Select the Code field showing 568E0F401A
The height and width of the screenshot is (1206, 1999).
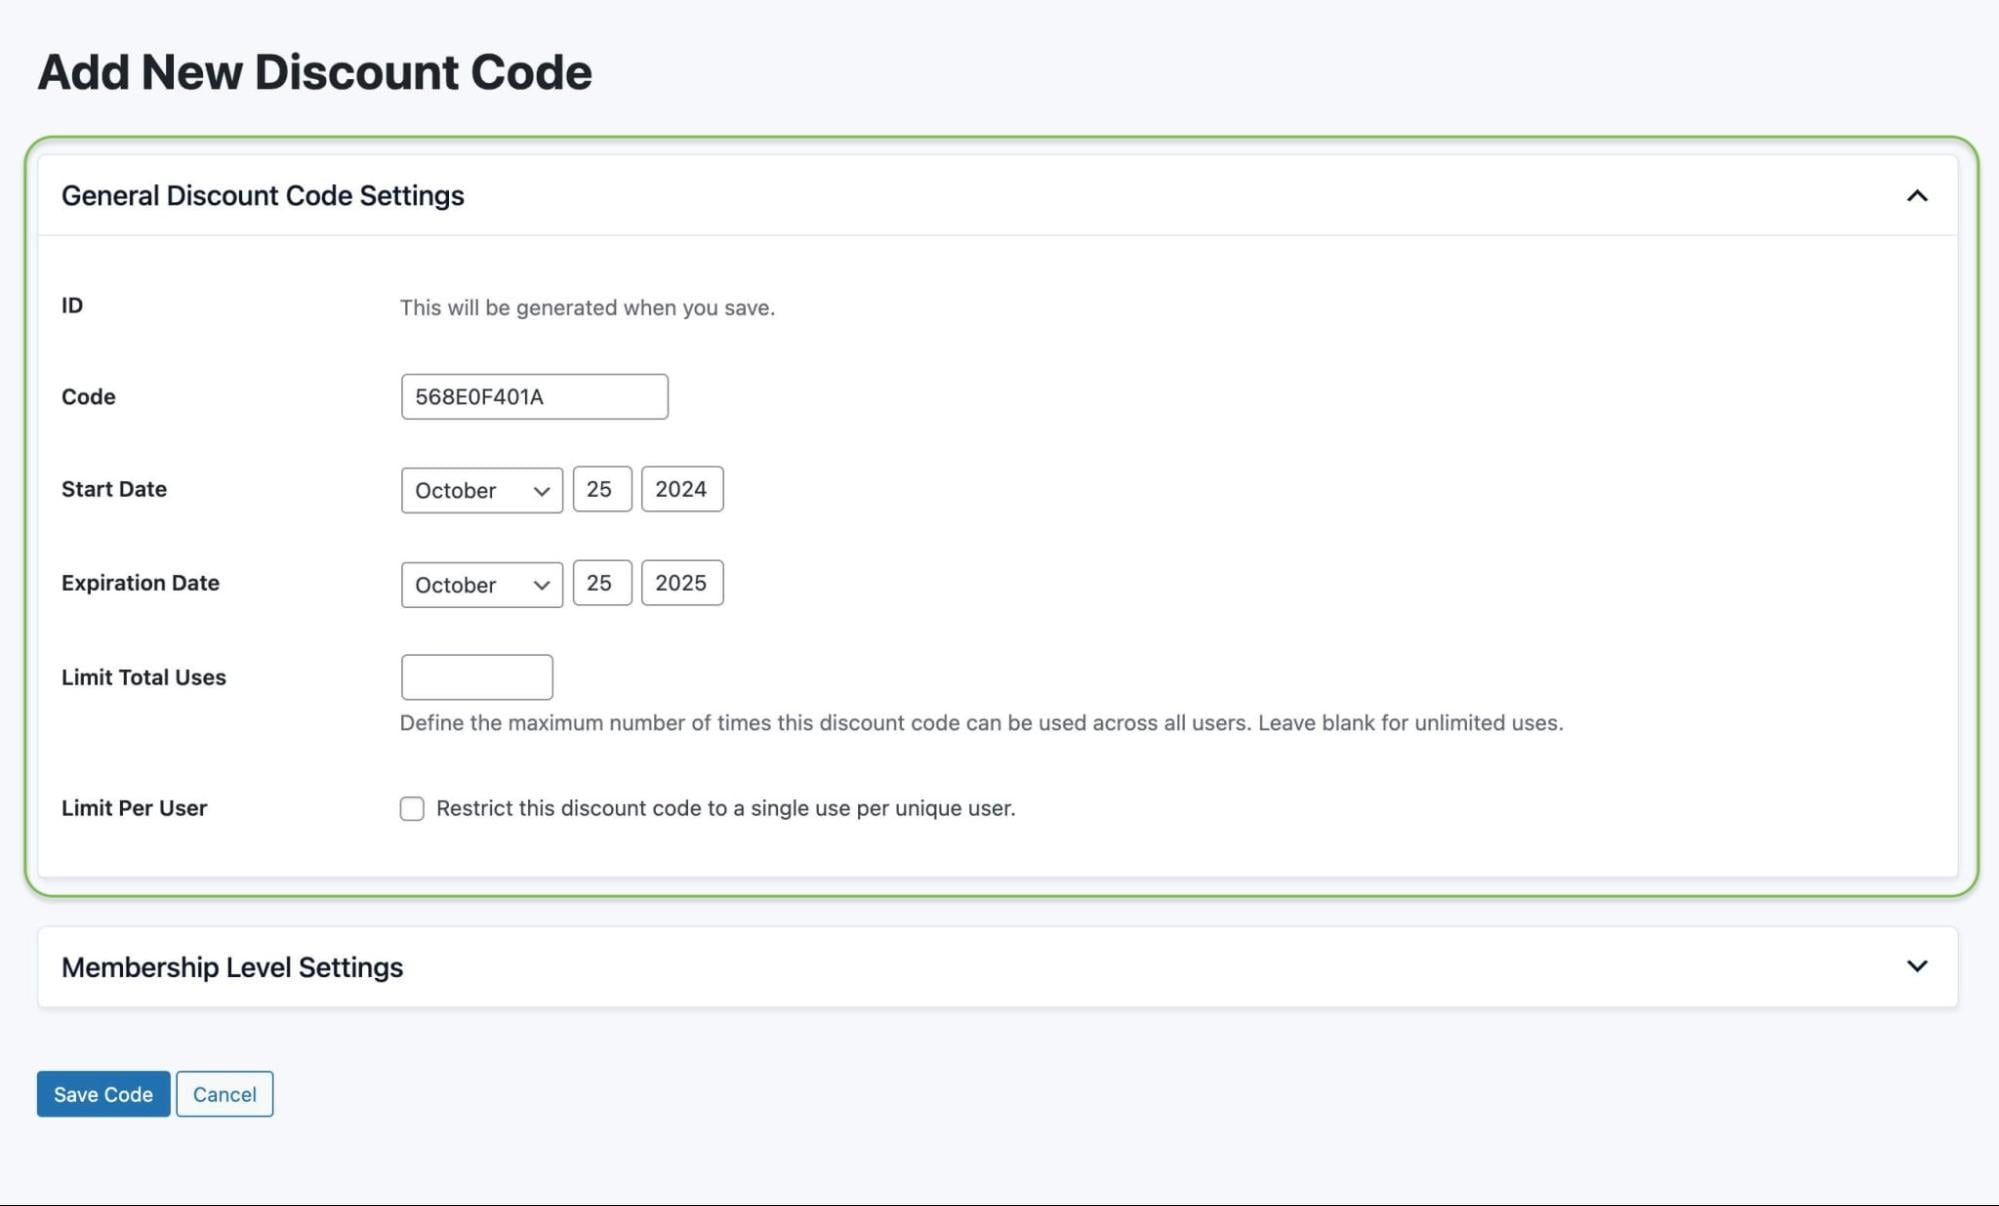[x=534, y=396]
